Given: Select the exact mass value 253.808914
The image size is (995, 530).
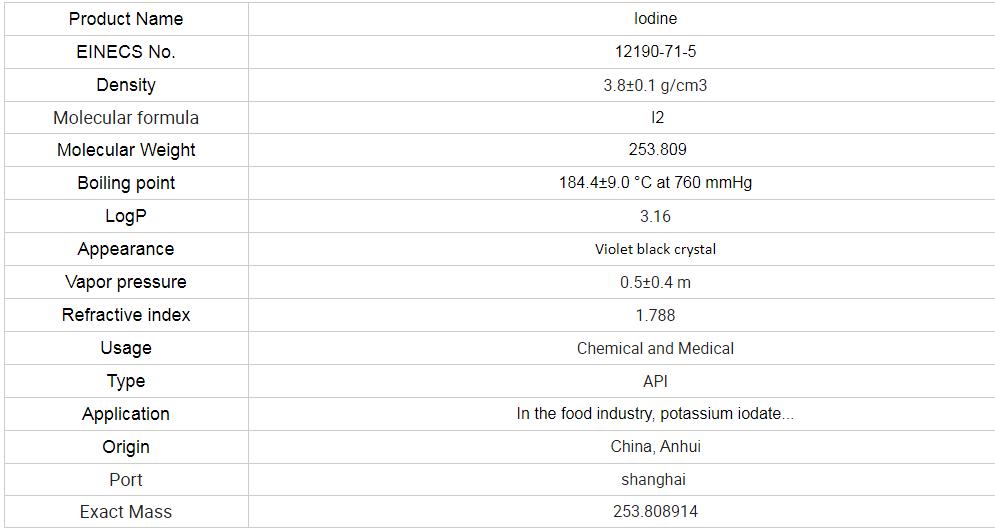Looking at the screenshot, I should (x=655, y=512).
